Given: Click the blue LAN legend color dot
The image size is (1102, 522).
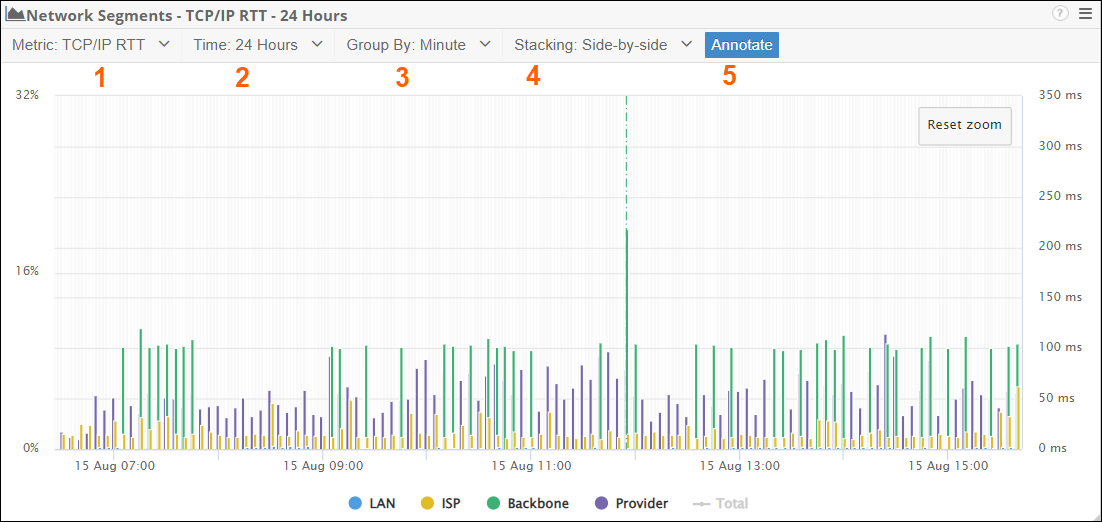Looking at the screenshot, I should 355,503.
